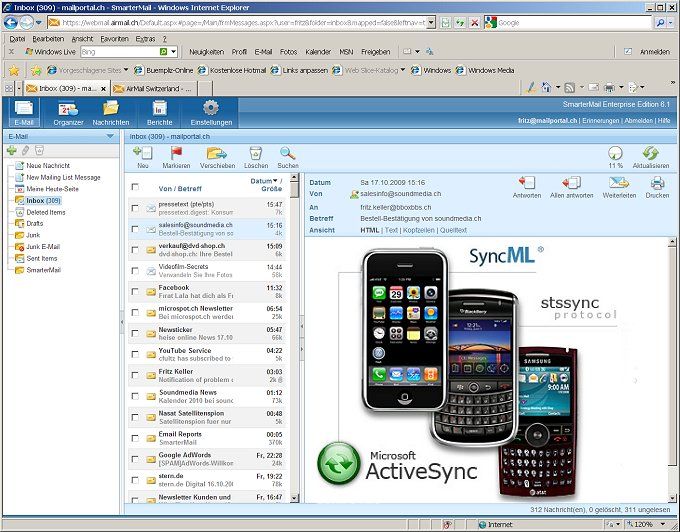Click the green plus add-folder icon
680x532 pixels.
pos(12,150)
